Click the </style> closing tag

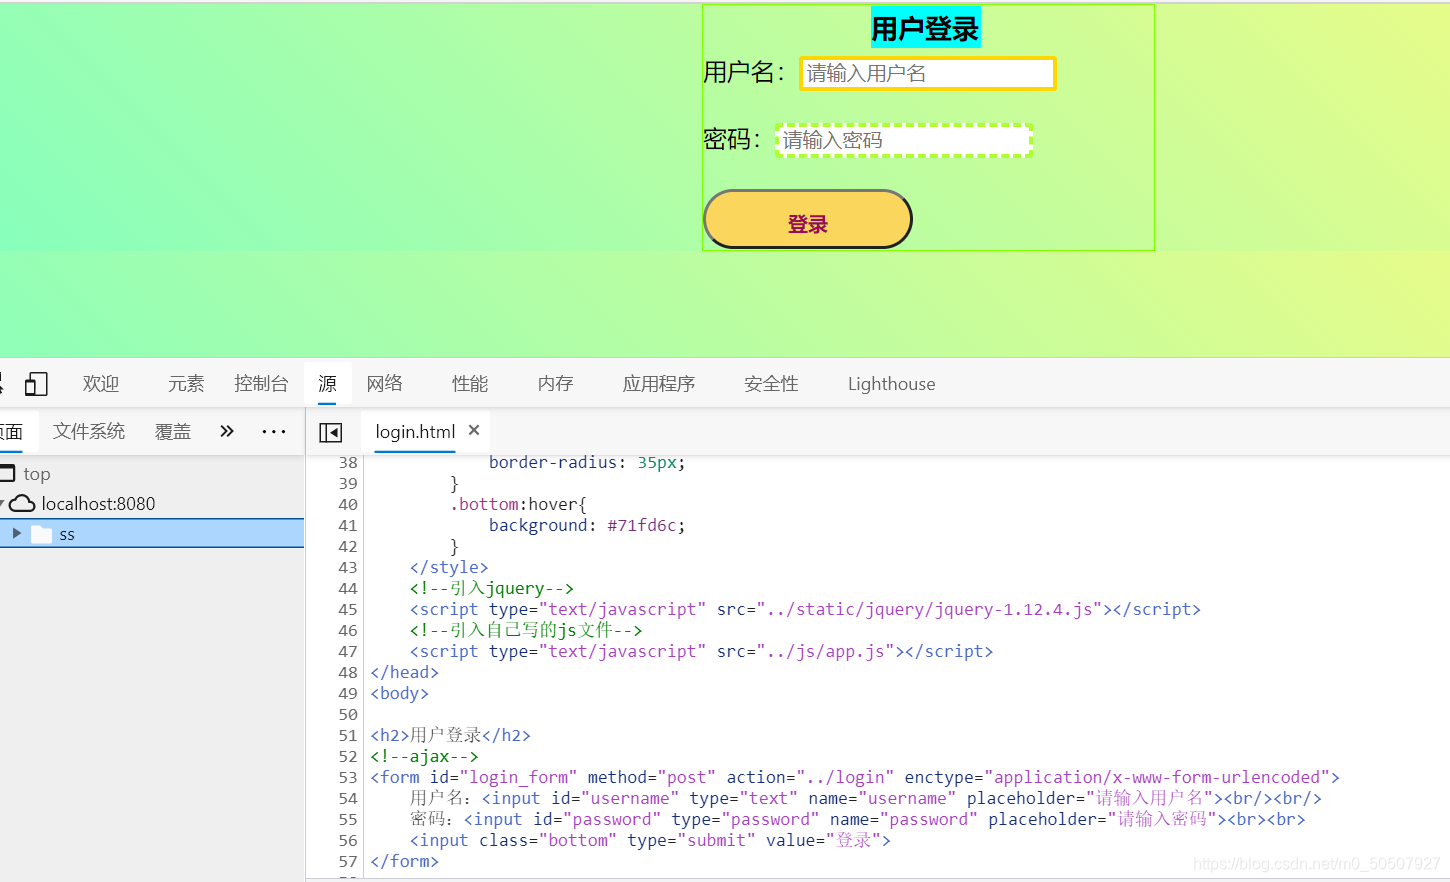(x=449, y=567)
